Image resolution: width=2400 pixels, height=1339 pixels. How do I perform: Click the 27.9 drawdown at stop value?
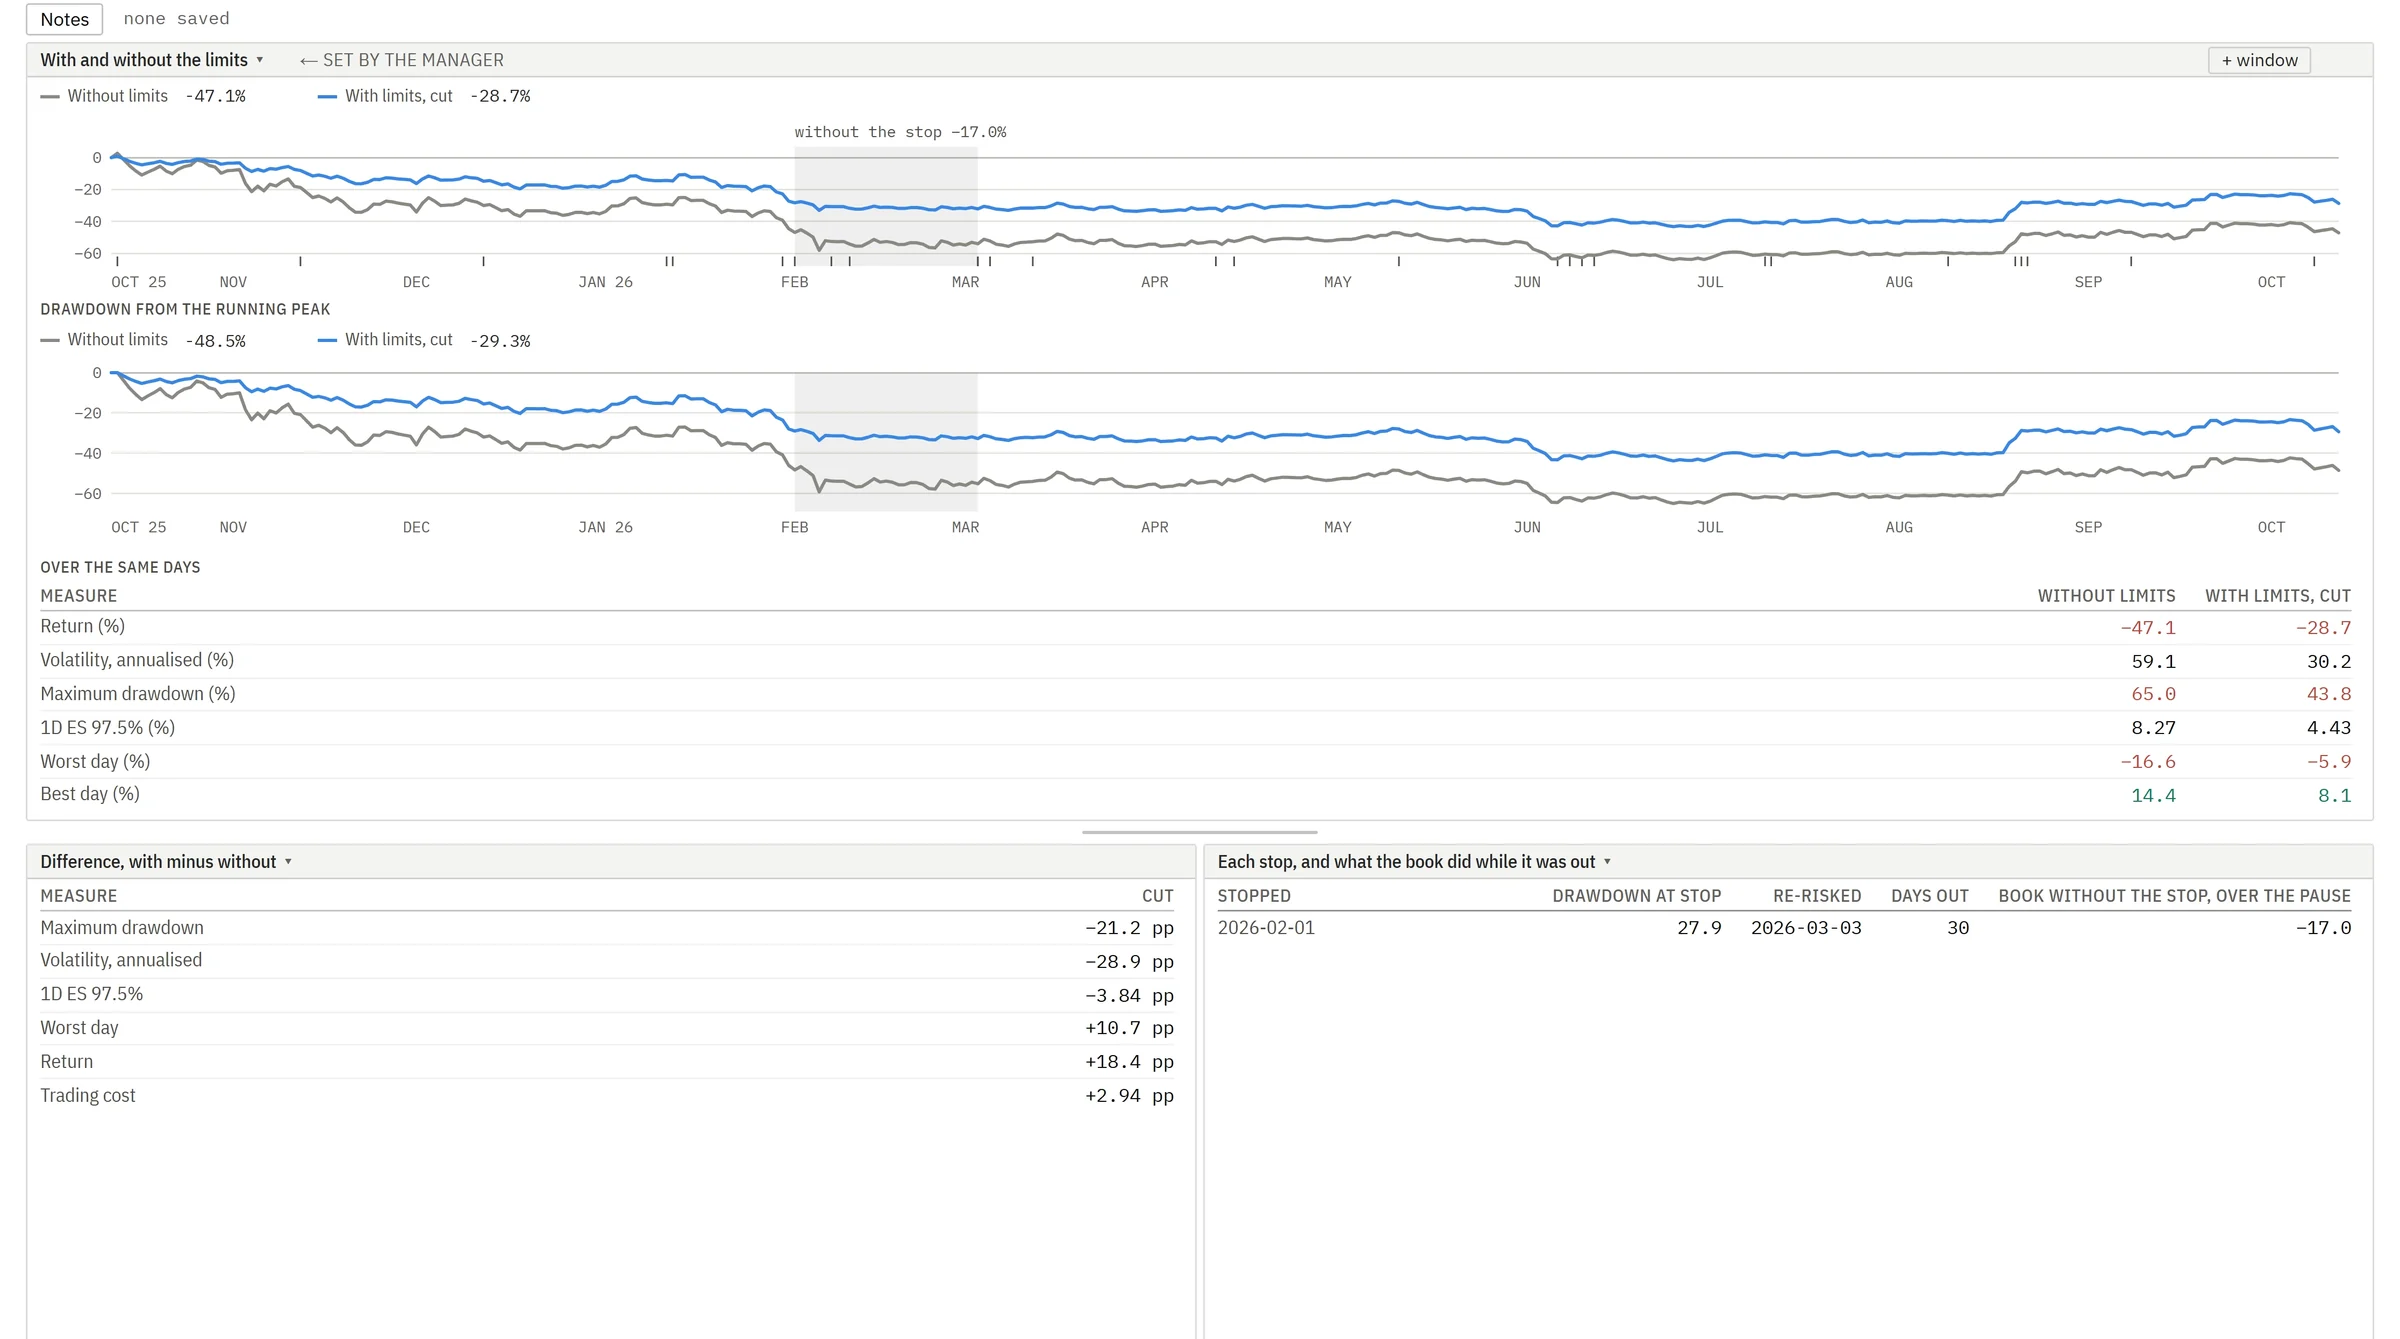[x=1699, y=928]
